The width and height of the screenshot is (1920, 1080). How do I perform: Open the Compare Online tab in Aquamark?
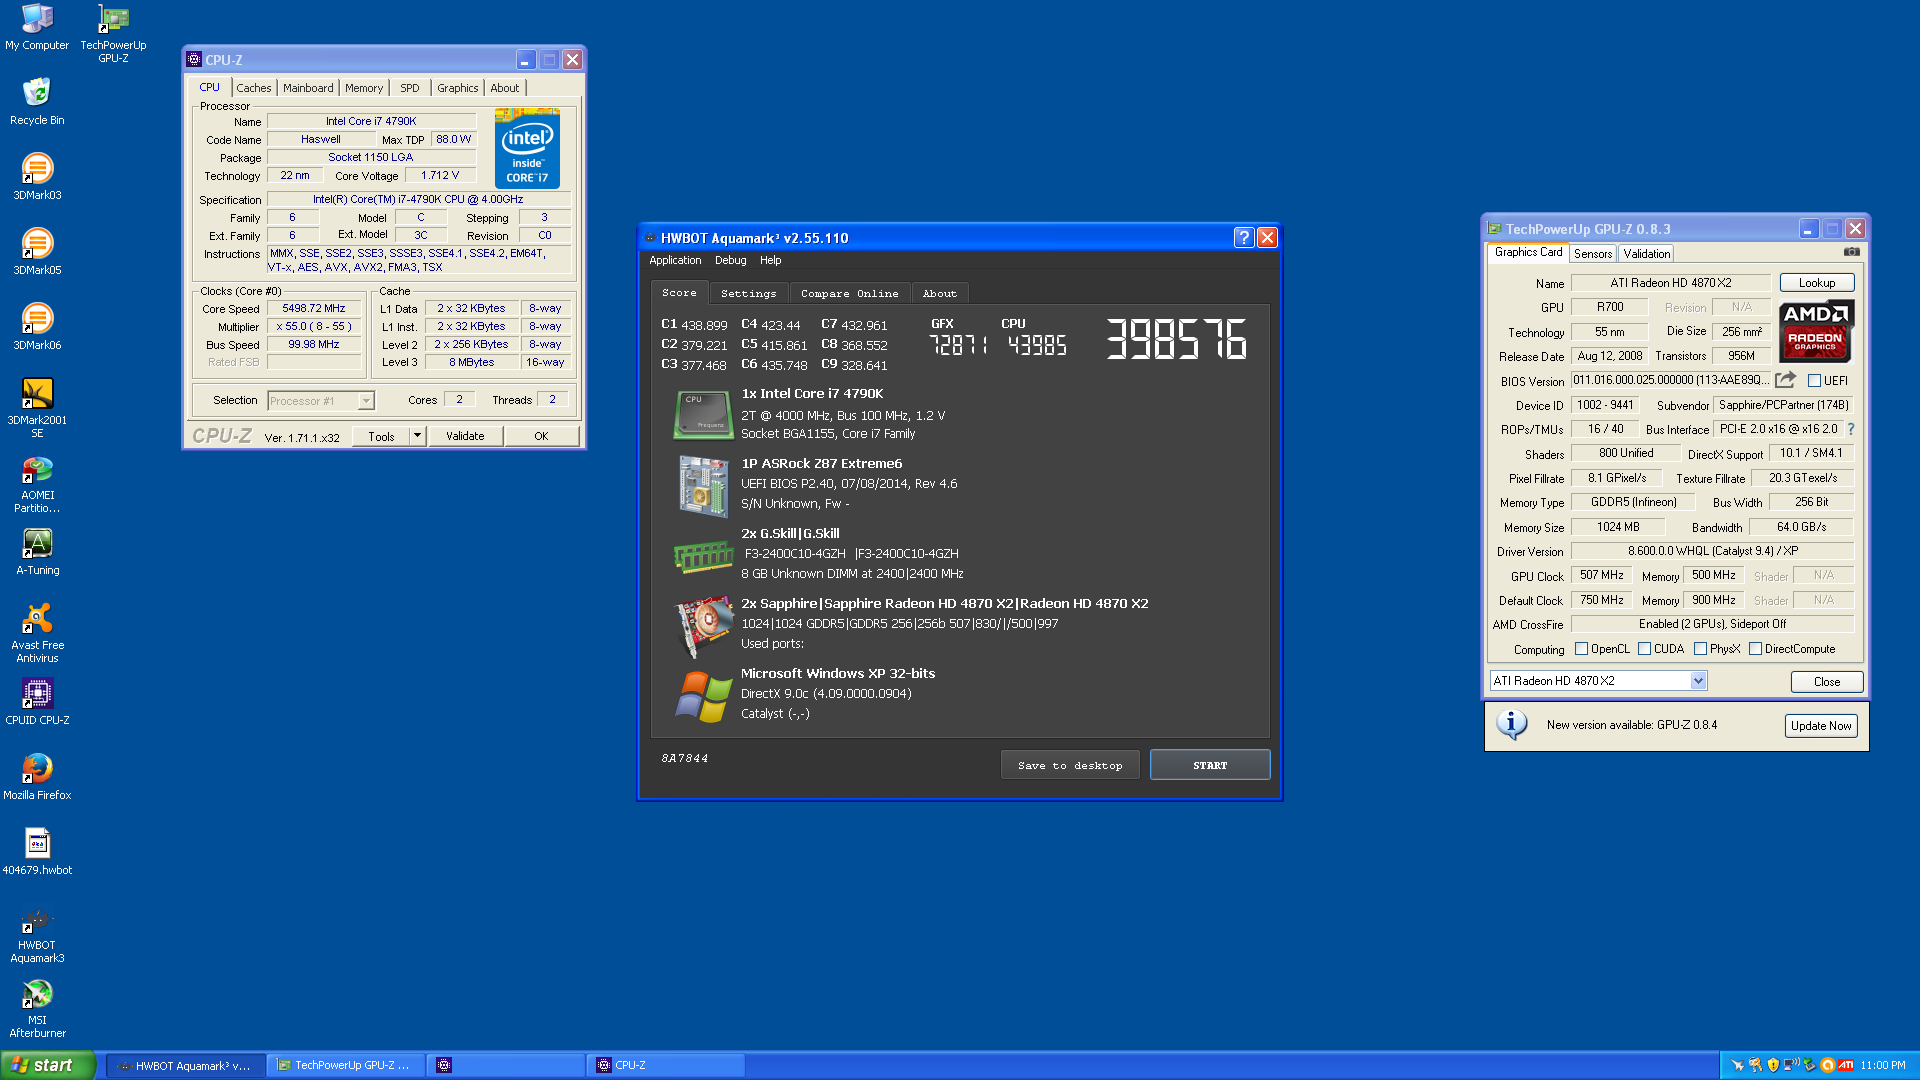pyautogui.click(x=850, y=293)
